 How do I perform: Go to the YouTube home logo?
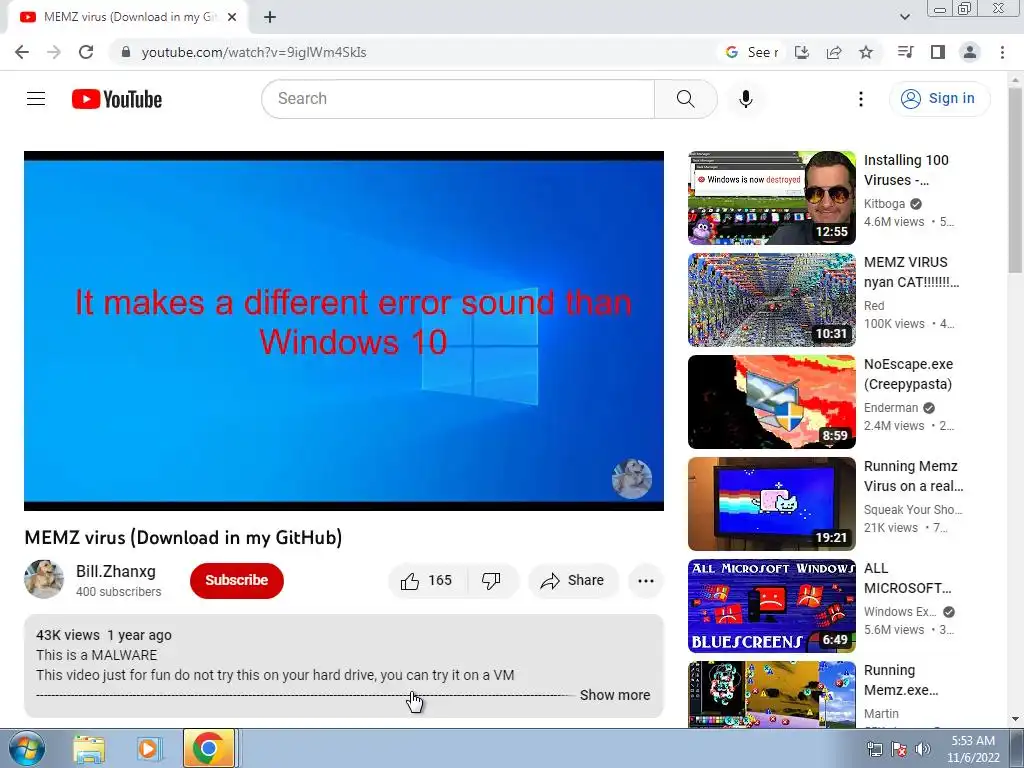coord(117,99)
